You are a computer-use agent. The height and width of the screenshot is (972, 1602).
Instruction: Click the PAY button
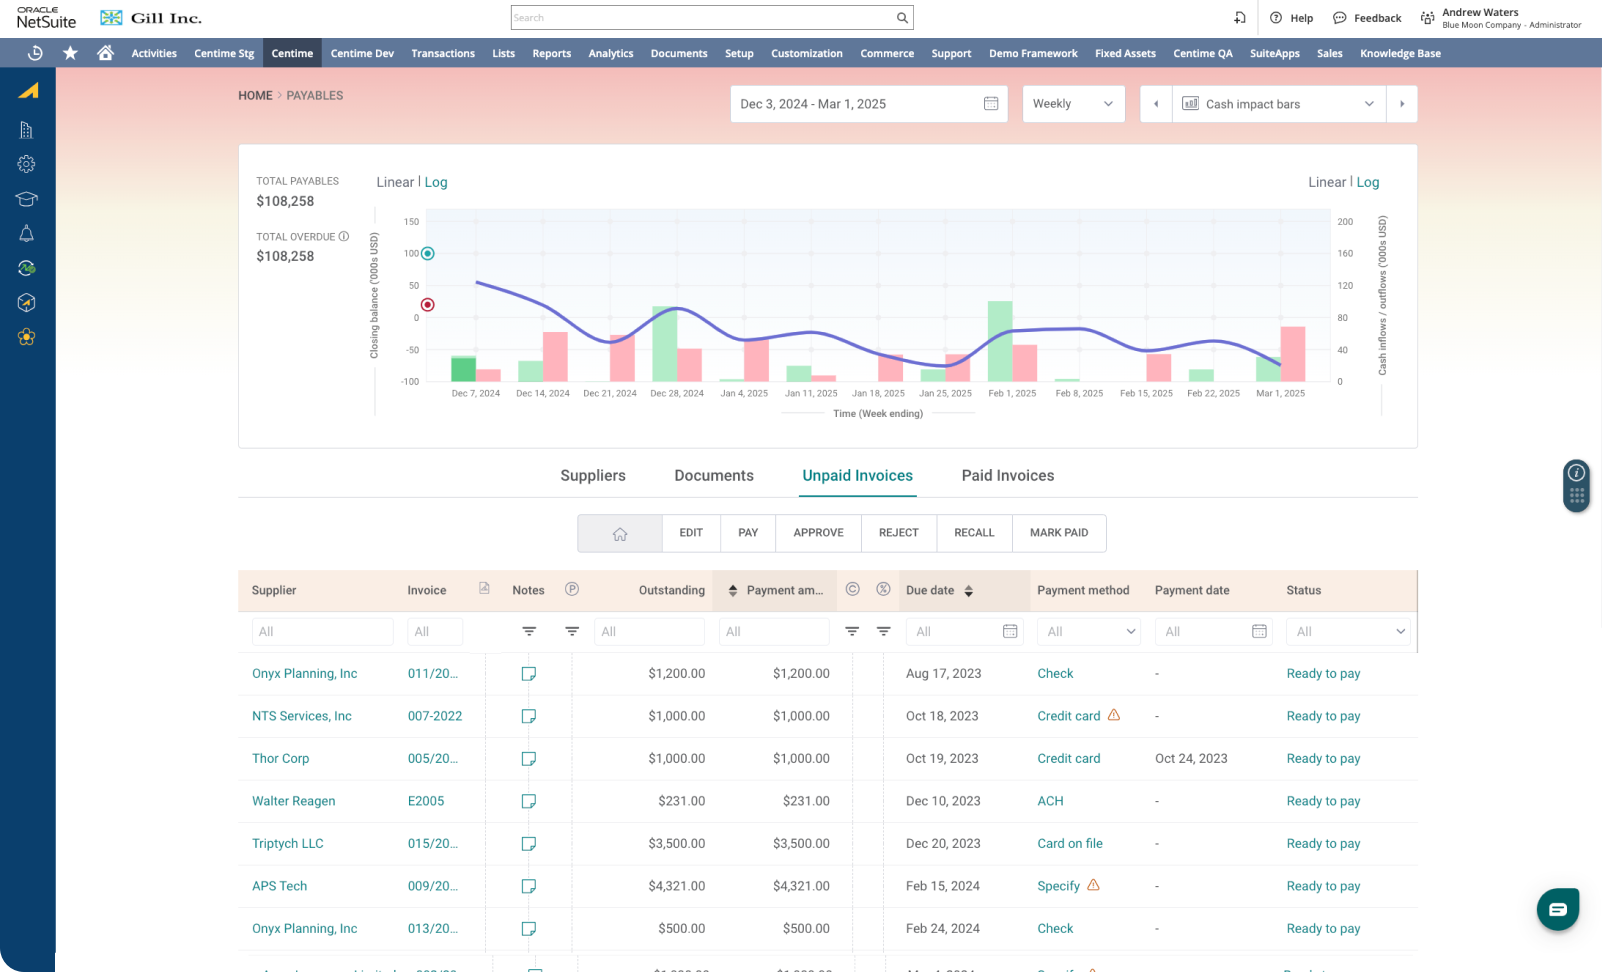tap(748, 533)
